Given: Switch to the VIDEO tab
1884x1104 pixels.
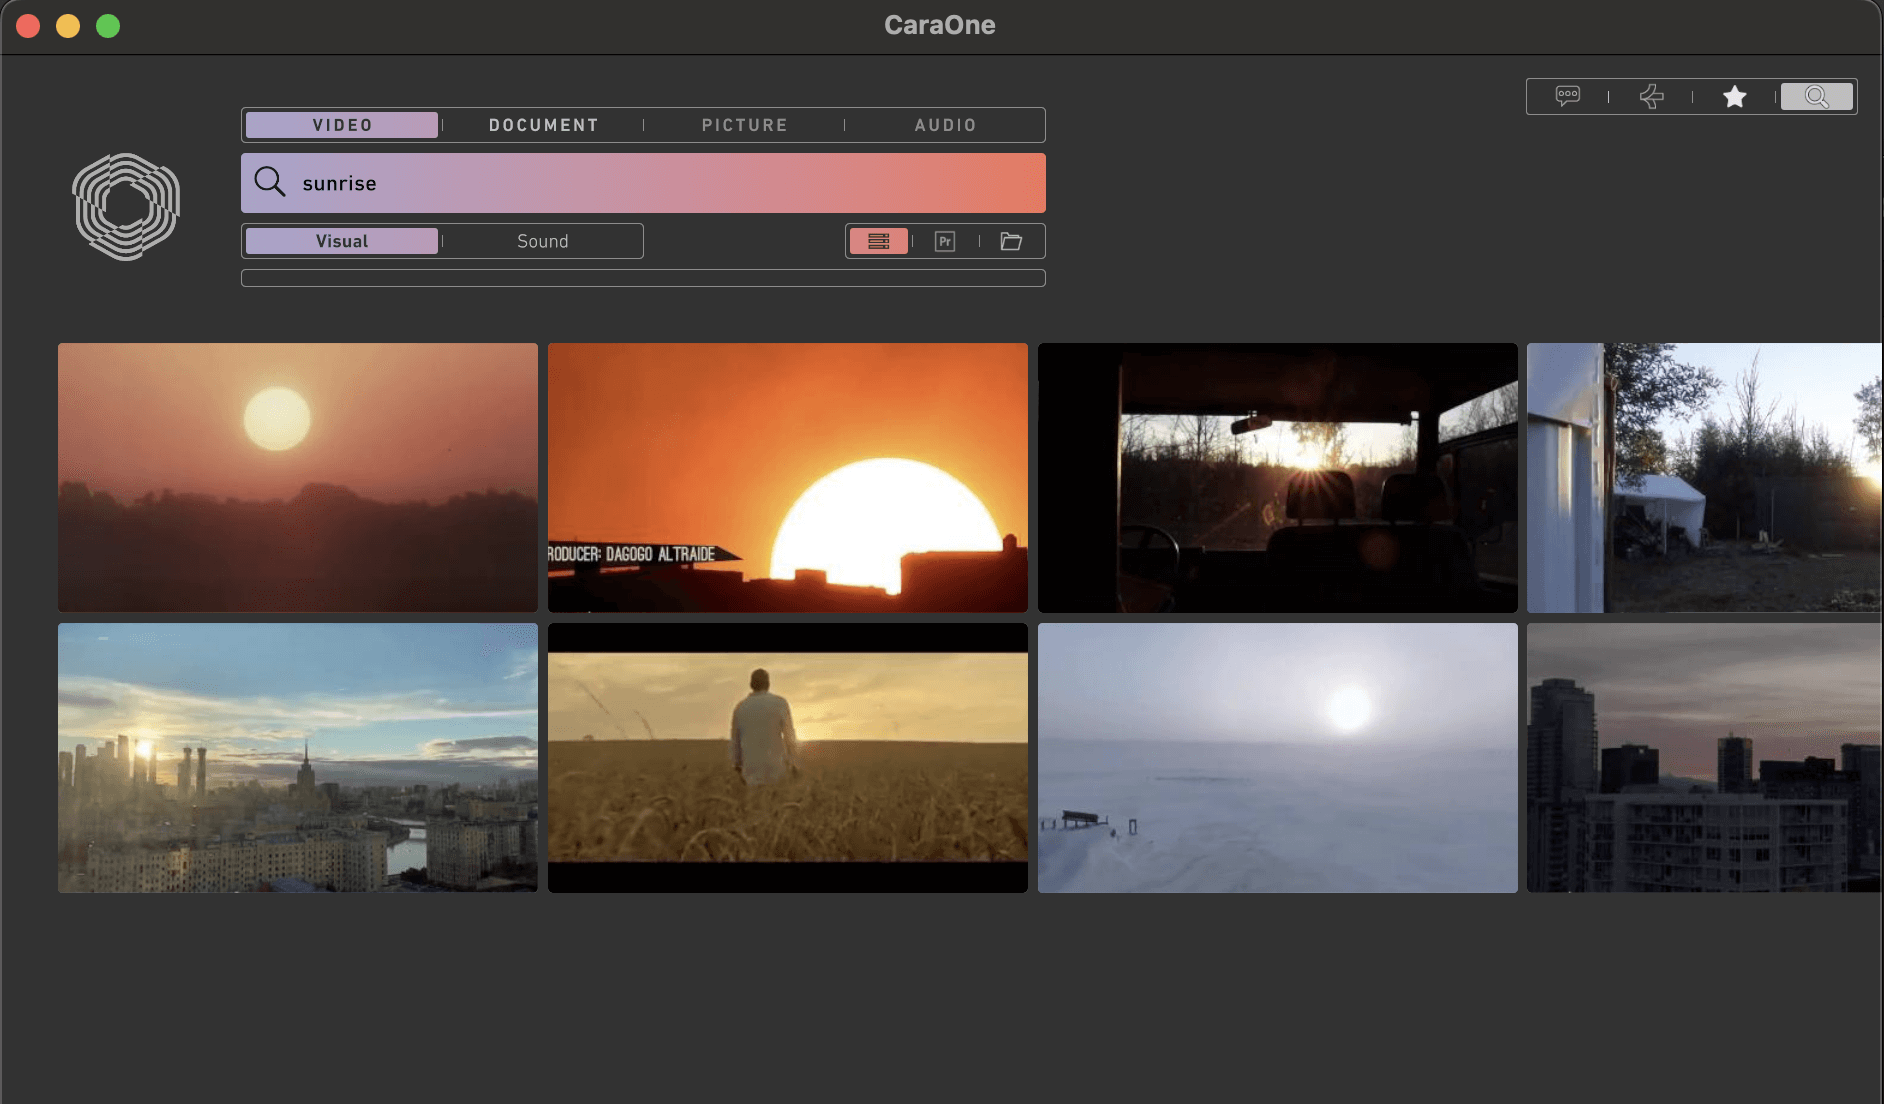Looking at the screenshot, I should [x=342, y=125].
